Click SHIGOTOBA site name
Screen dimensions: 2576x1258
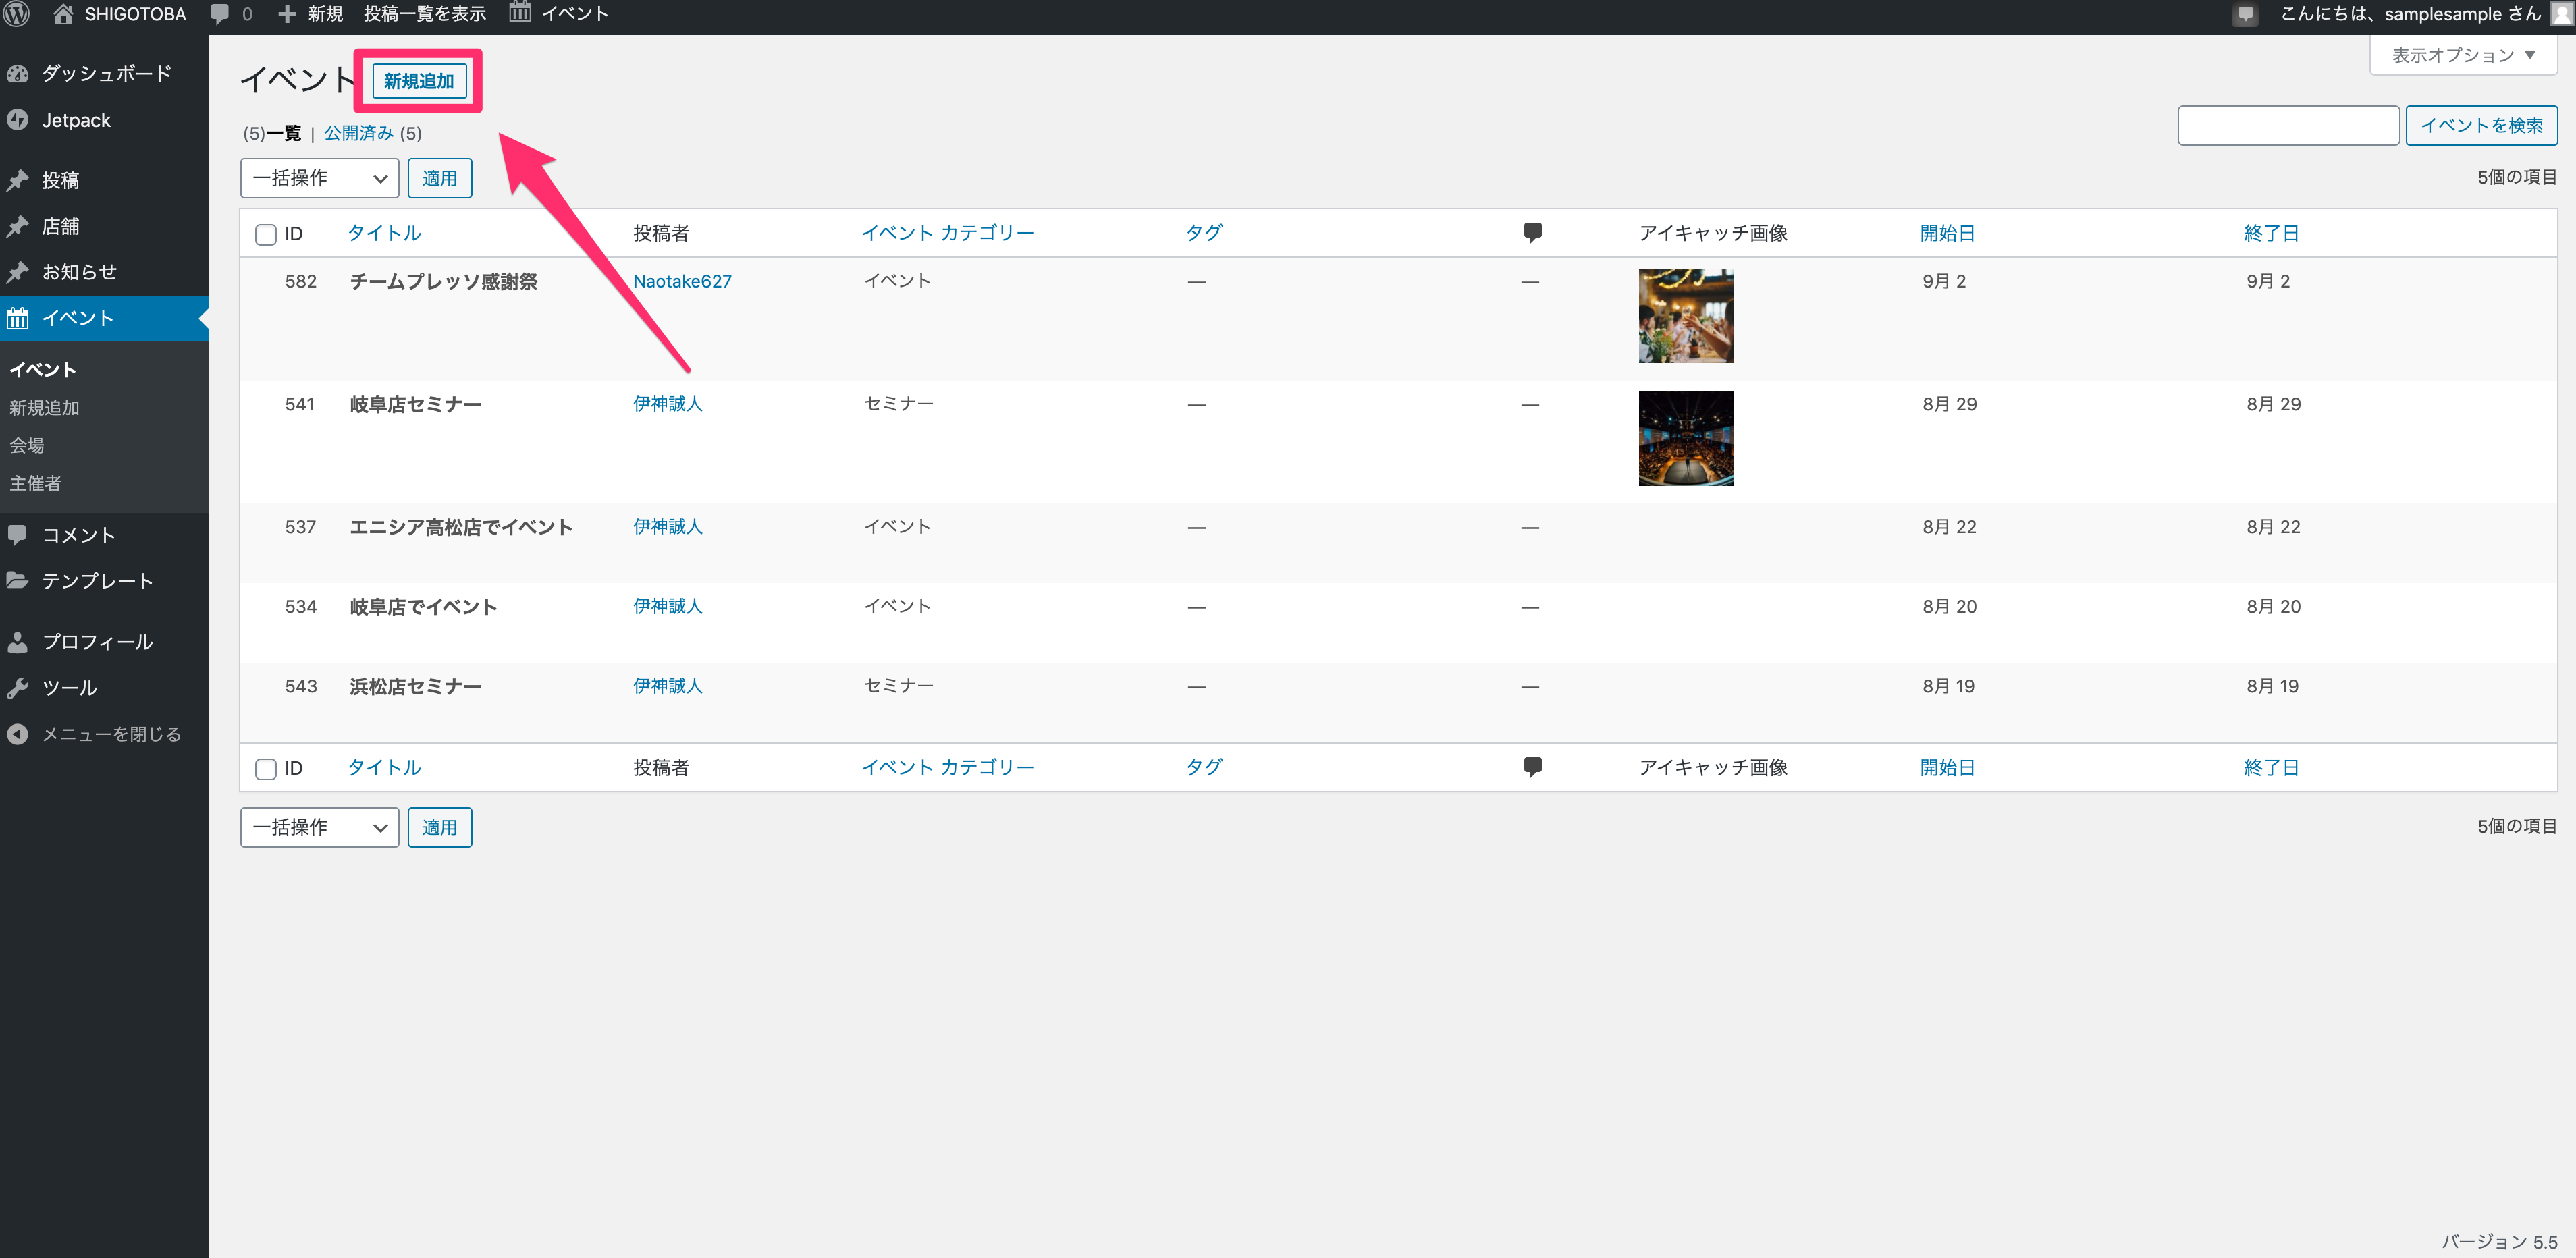[x=135, y=14]
